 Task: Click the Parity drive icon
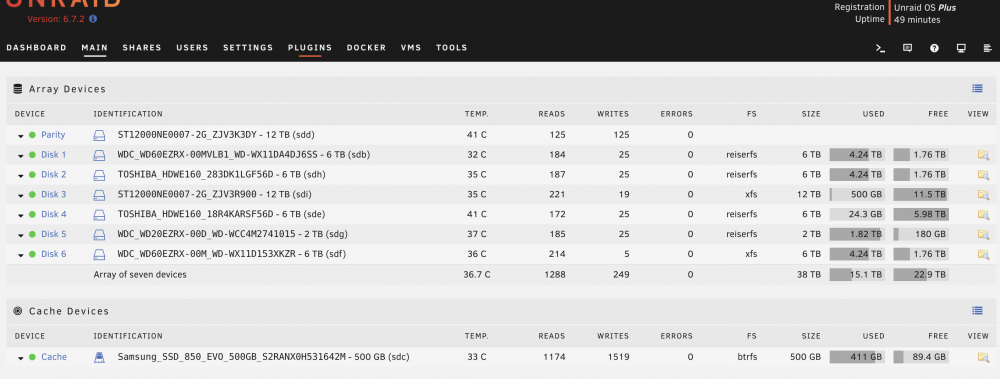pyautogui.click(x=99, y=135)
